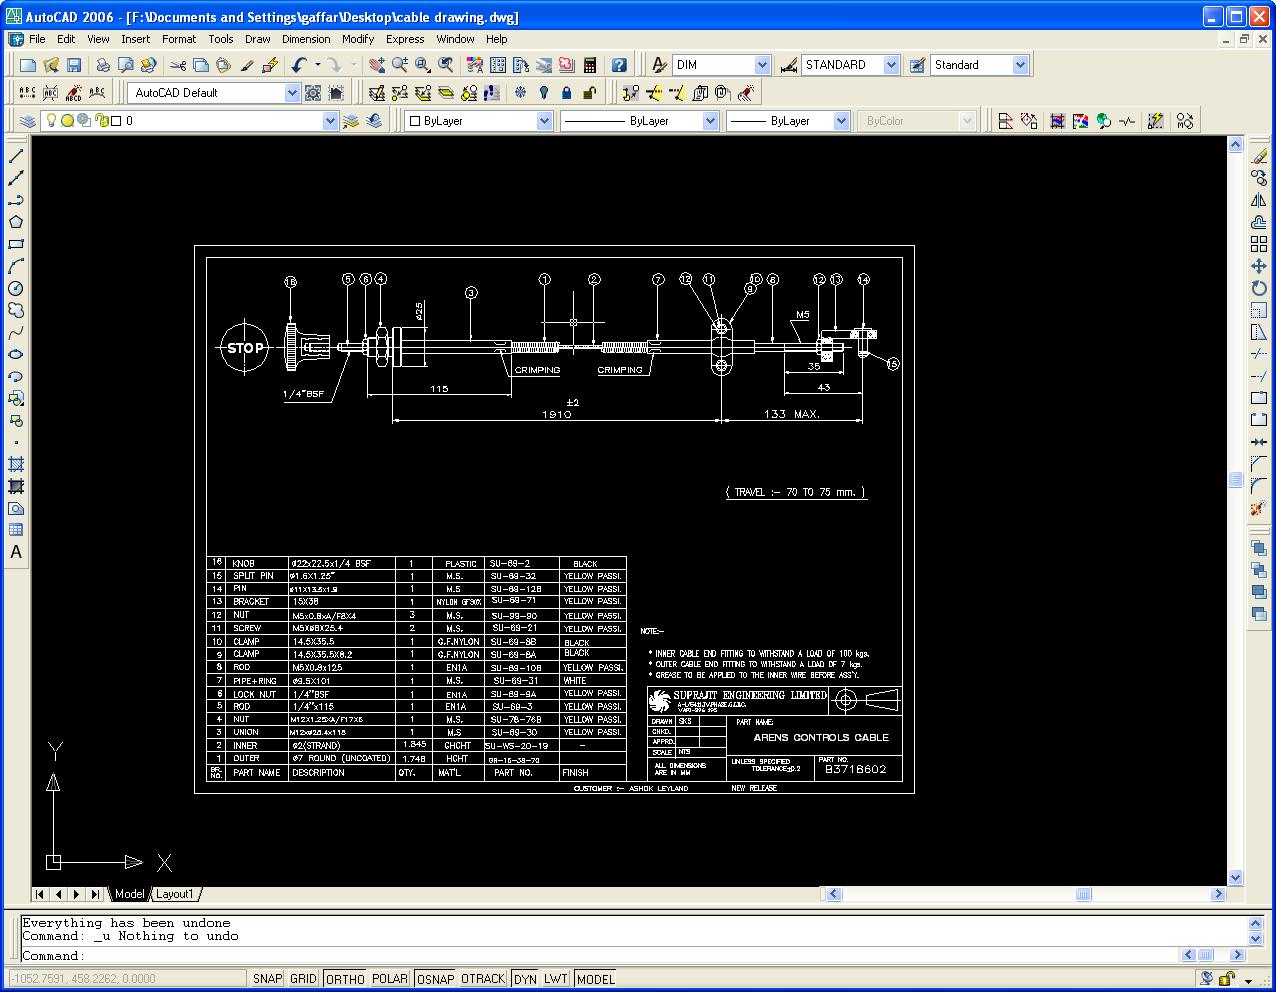
Task: Pick the Rectangle tool in Draw toolbar
Action: click(x=16, y=244)
